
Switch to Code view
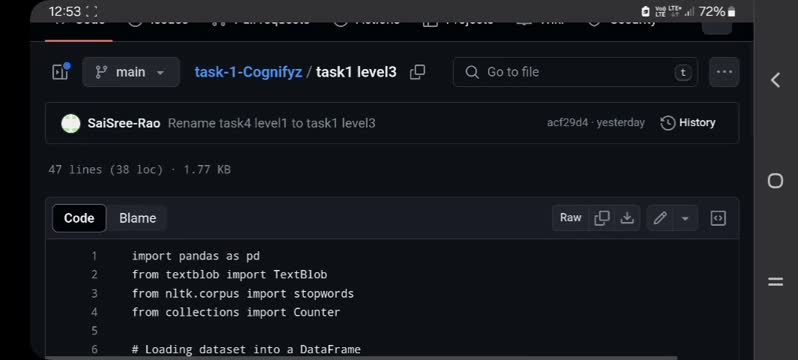point(79,218)
